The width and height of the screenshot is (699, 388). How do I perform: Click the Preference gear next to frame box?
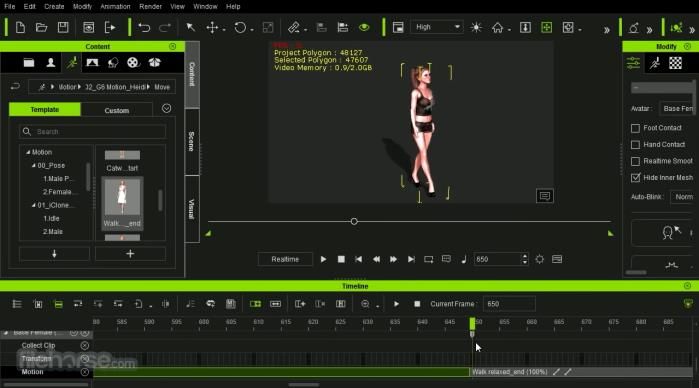pos(539,259)
